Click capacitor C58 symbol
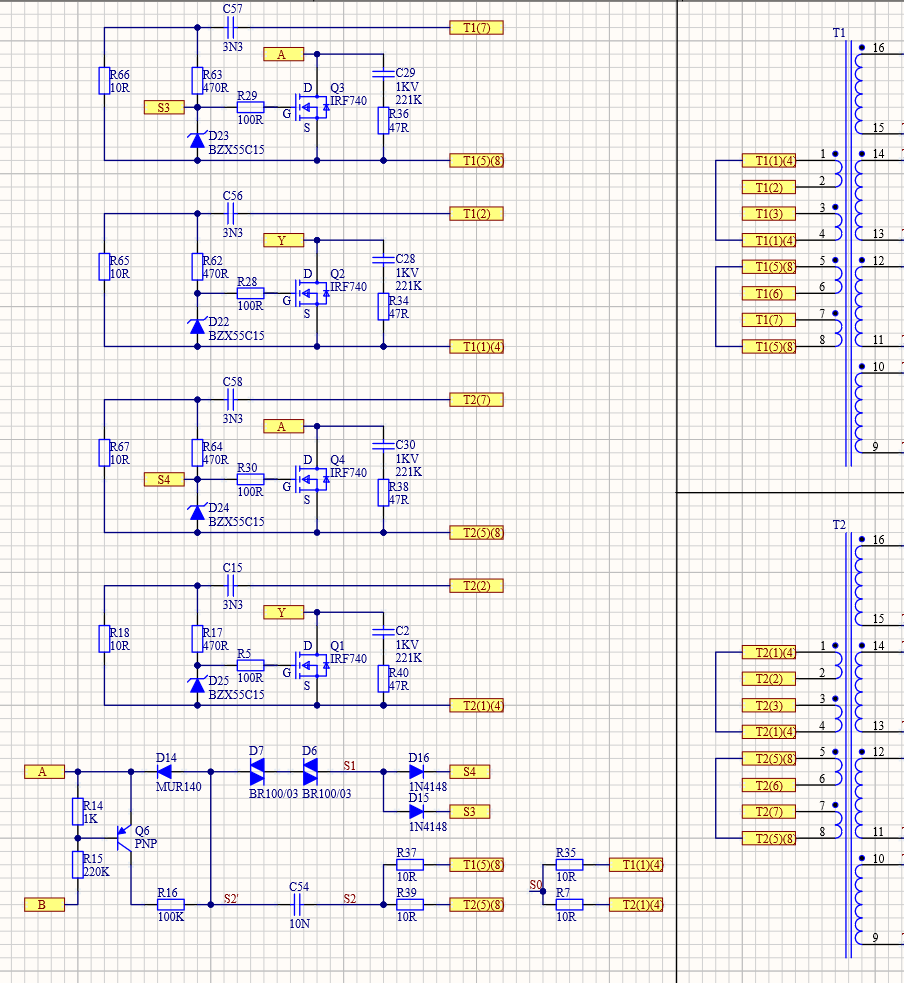 (x=230, y=399)
